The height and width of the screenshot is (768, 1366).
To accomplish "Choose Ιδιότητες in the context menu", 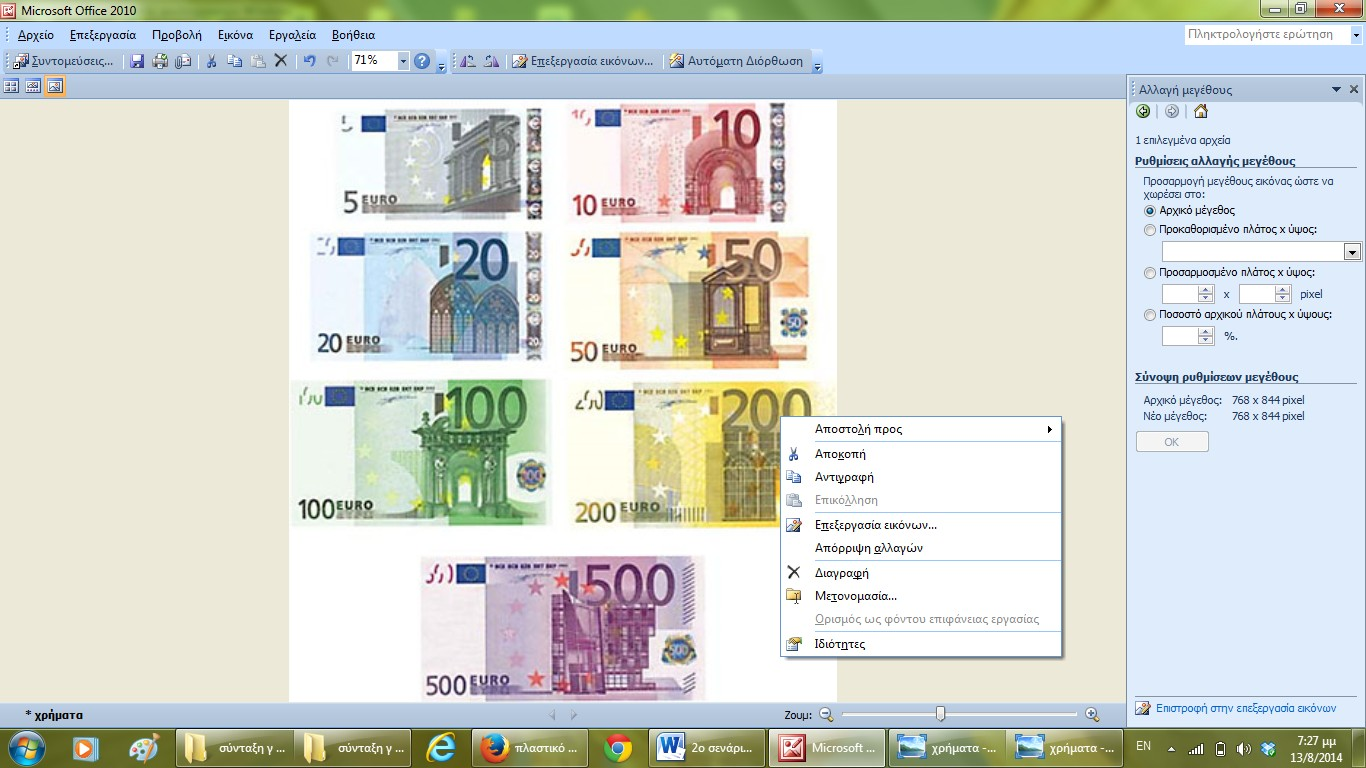I will point(921,644).
